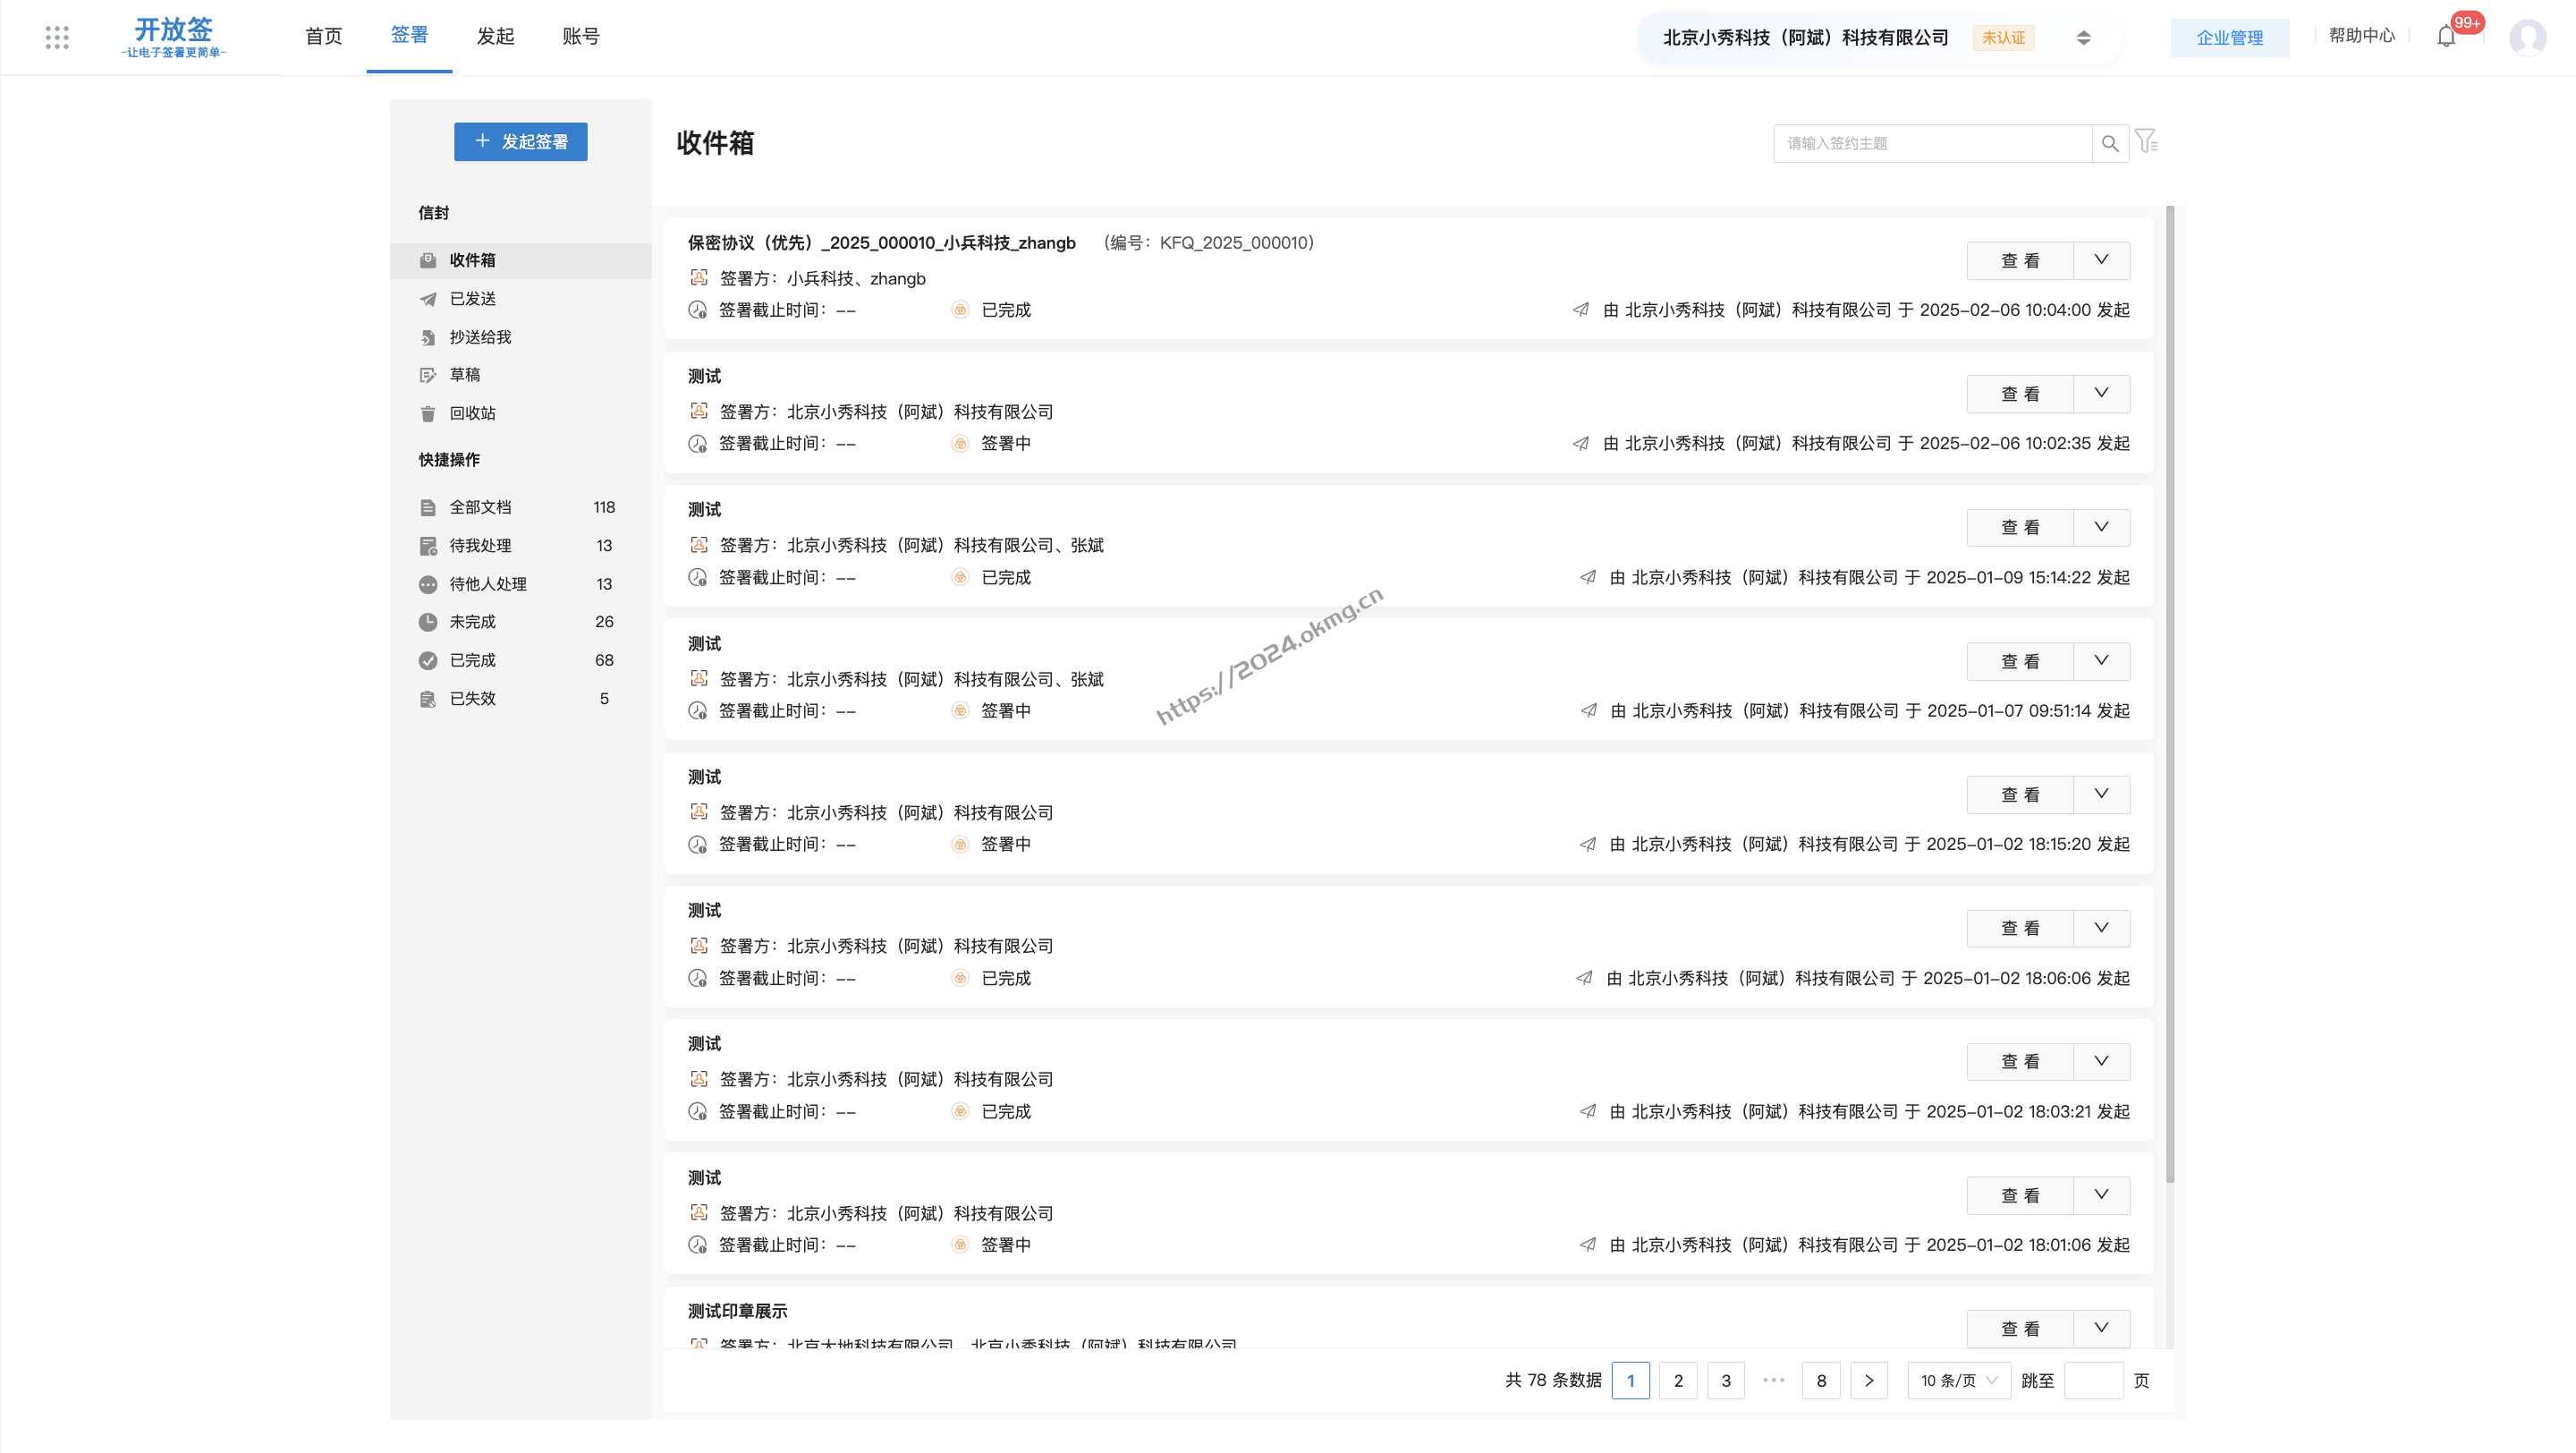Screen dimensions: 2576x1453
Task: Click the search magnifier icon
Action: coord(2109,143)
